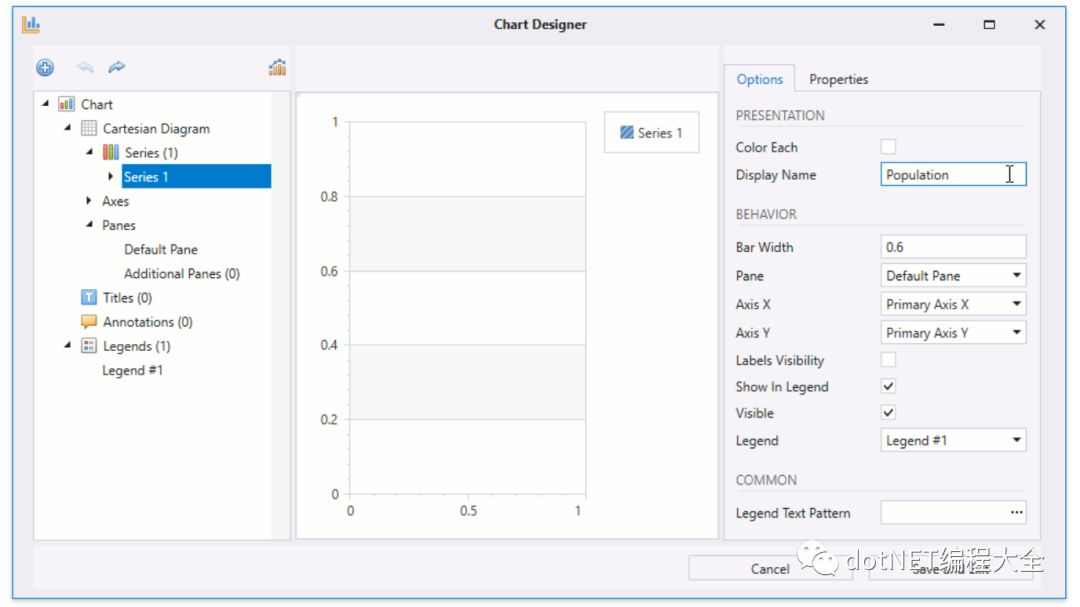Click the Cancel button
The height and width of the screenshot is (607, 1080).
(x=770, y=568)
